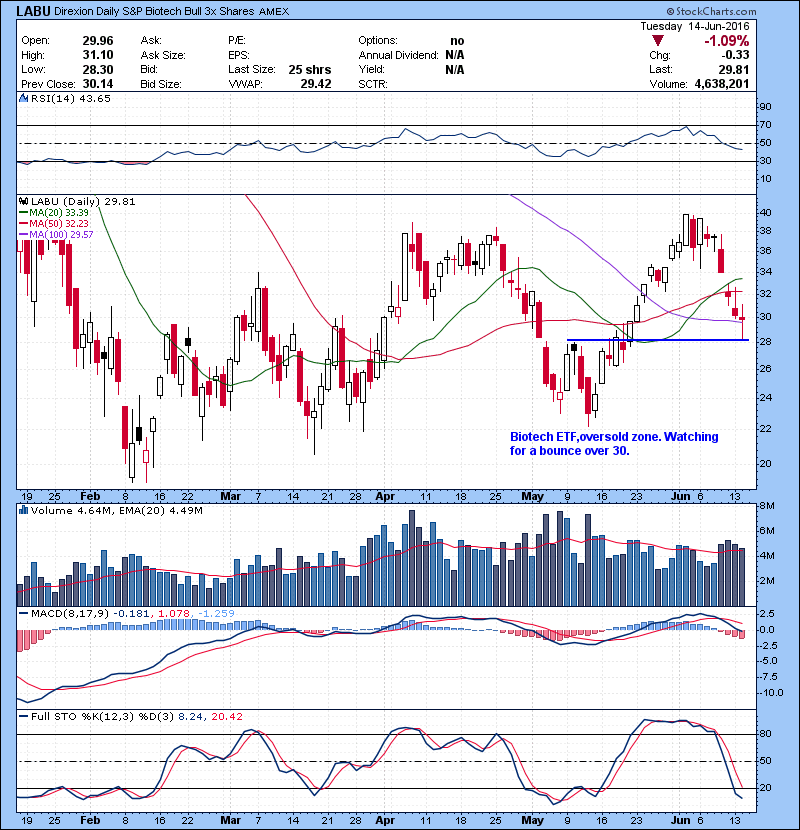Click the Low value 28.30
800x830 pixels.
(x=98, y=69)
